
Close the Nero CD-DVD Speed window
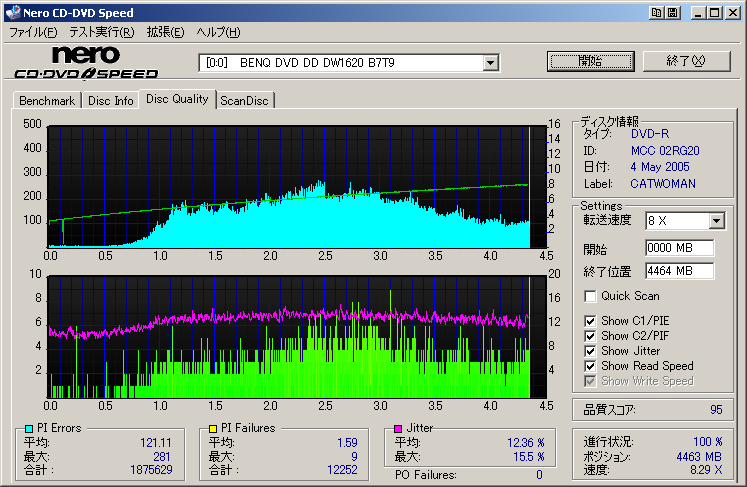[733, 13]
